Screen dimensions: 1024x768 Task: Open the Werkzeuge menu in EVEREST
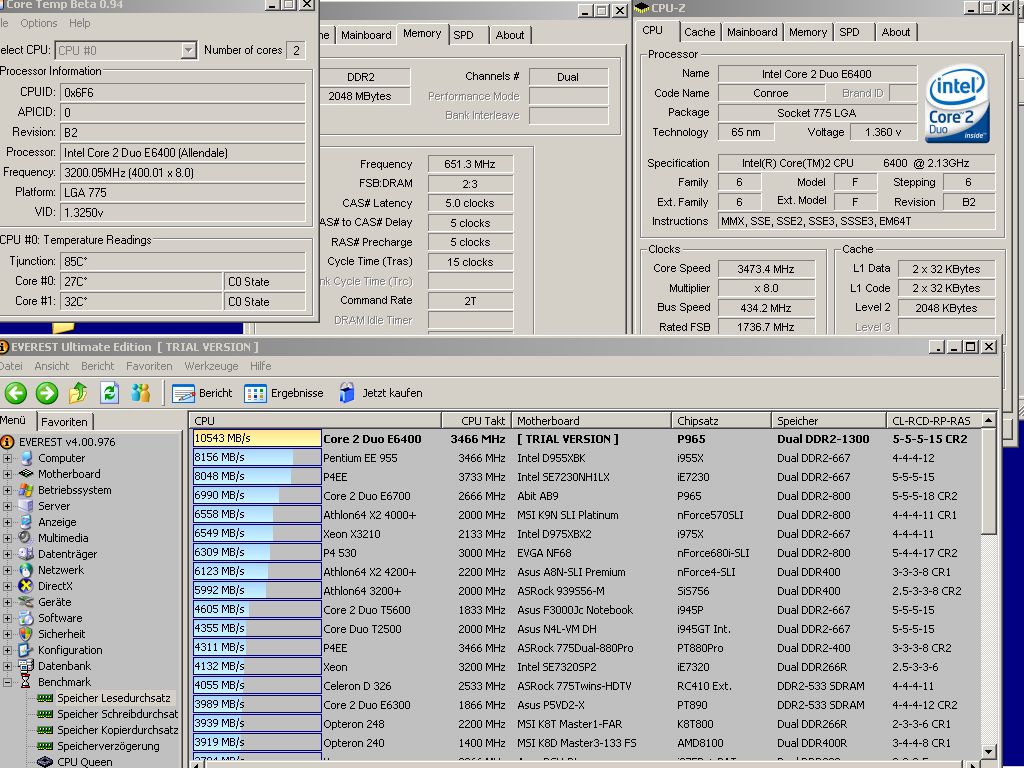pyautogui.click(x=211, y=366)
